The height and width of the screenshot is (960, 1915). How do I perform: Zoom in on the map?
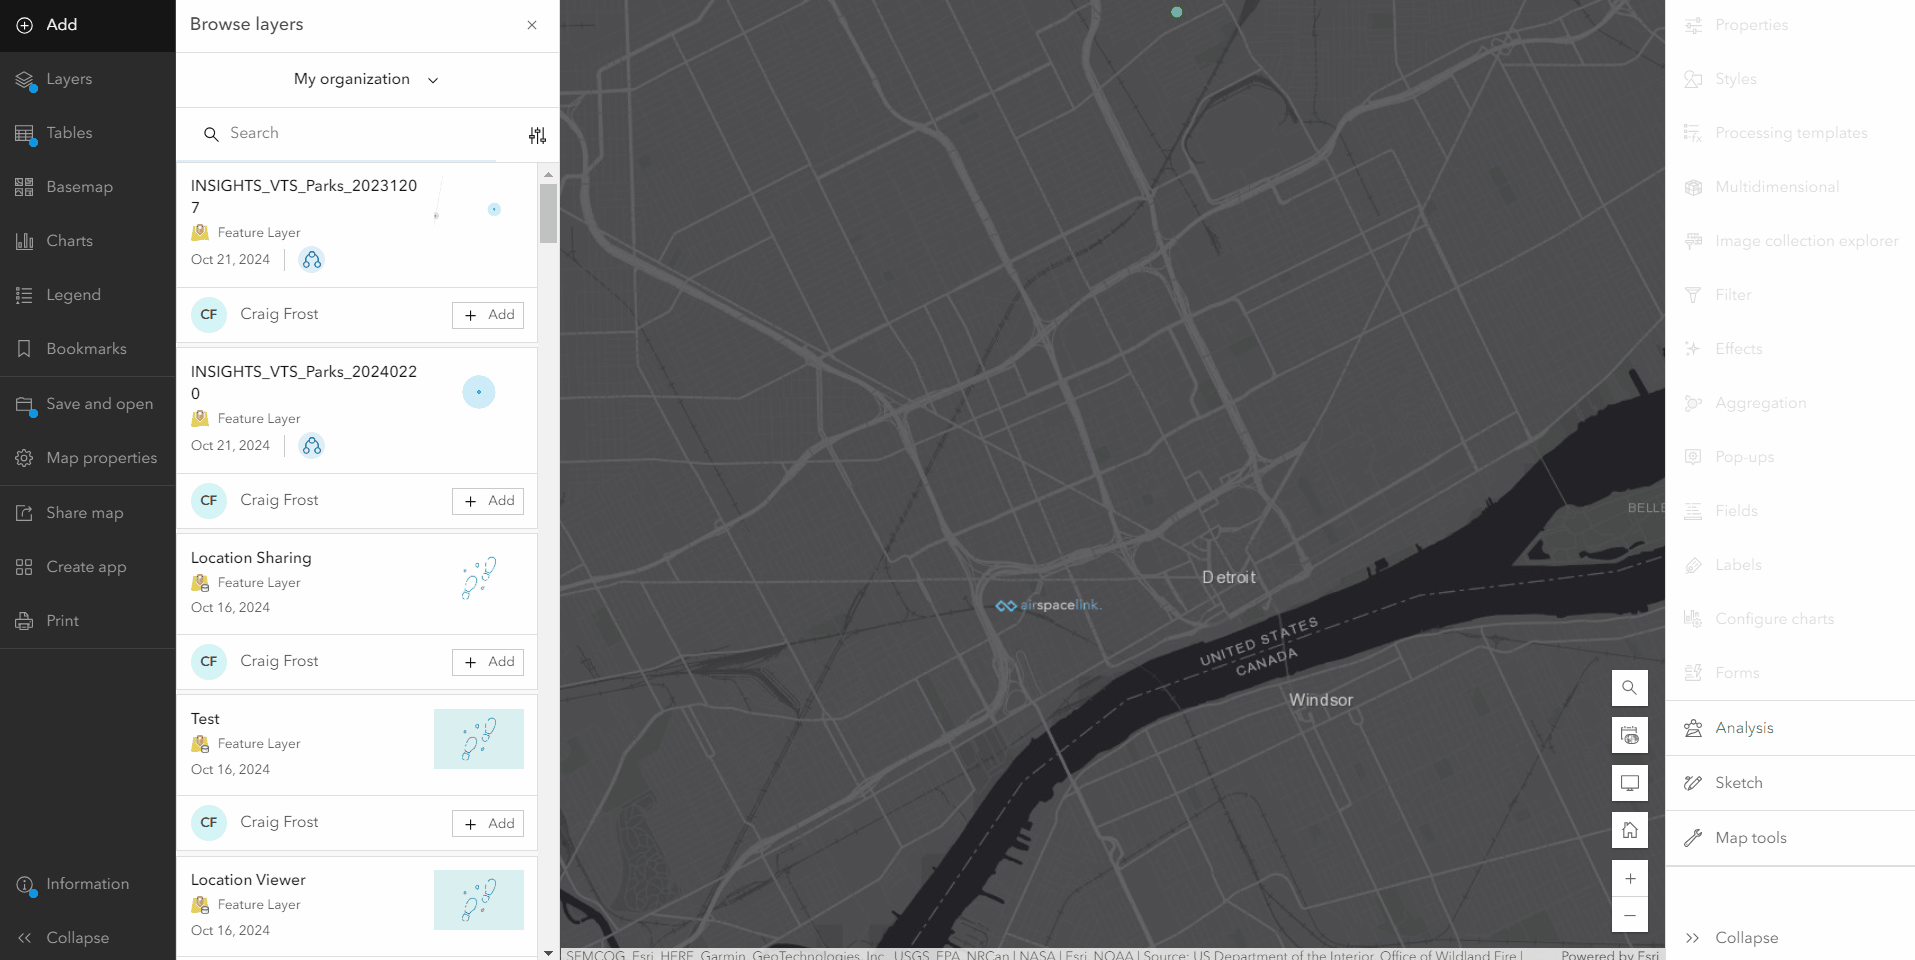tap(1629, 879)
